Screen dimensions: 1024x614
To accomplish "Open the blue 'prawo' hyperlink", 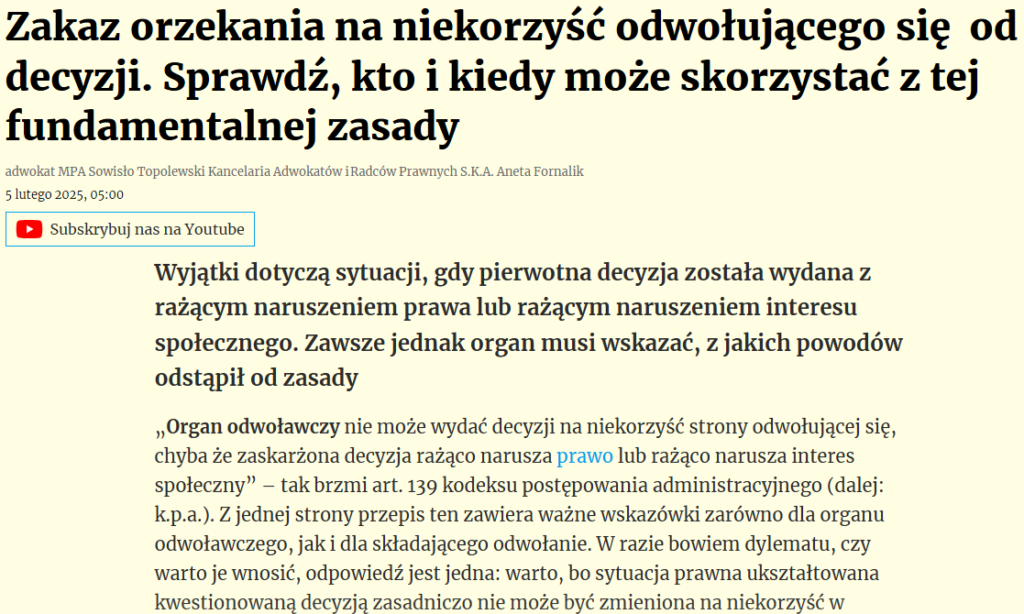I will [x=585, y=456].
